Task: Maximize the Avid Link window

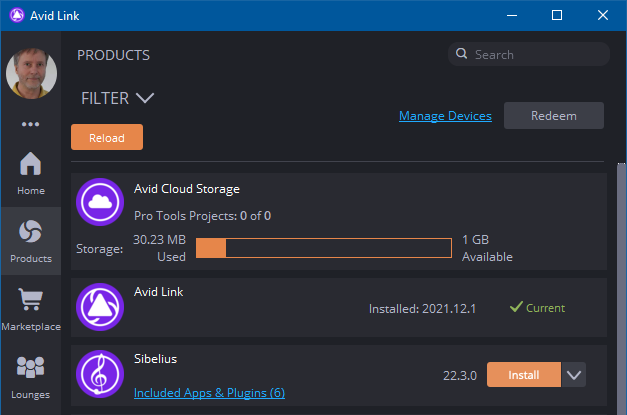Action: pos(557,16)
